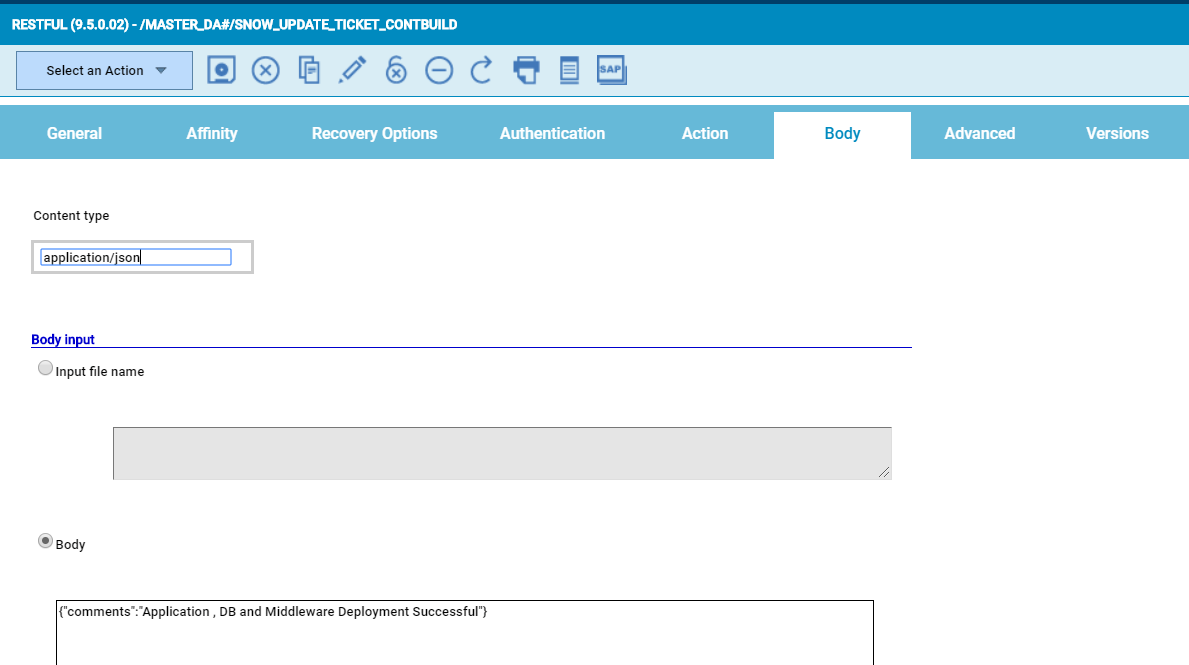1189x665 pixels.
Task: Click the unlock icon with X
Action: pos(396,70)
